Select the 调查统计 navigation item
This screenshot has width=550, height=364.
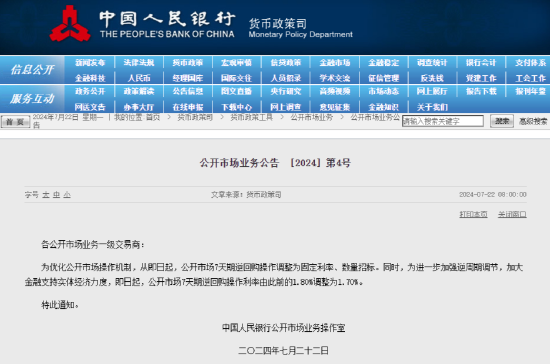(432, 63)
